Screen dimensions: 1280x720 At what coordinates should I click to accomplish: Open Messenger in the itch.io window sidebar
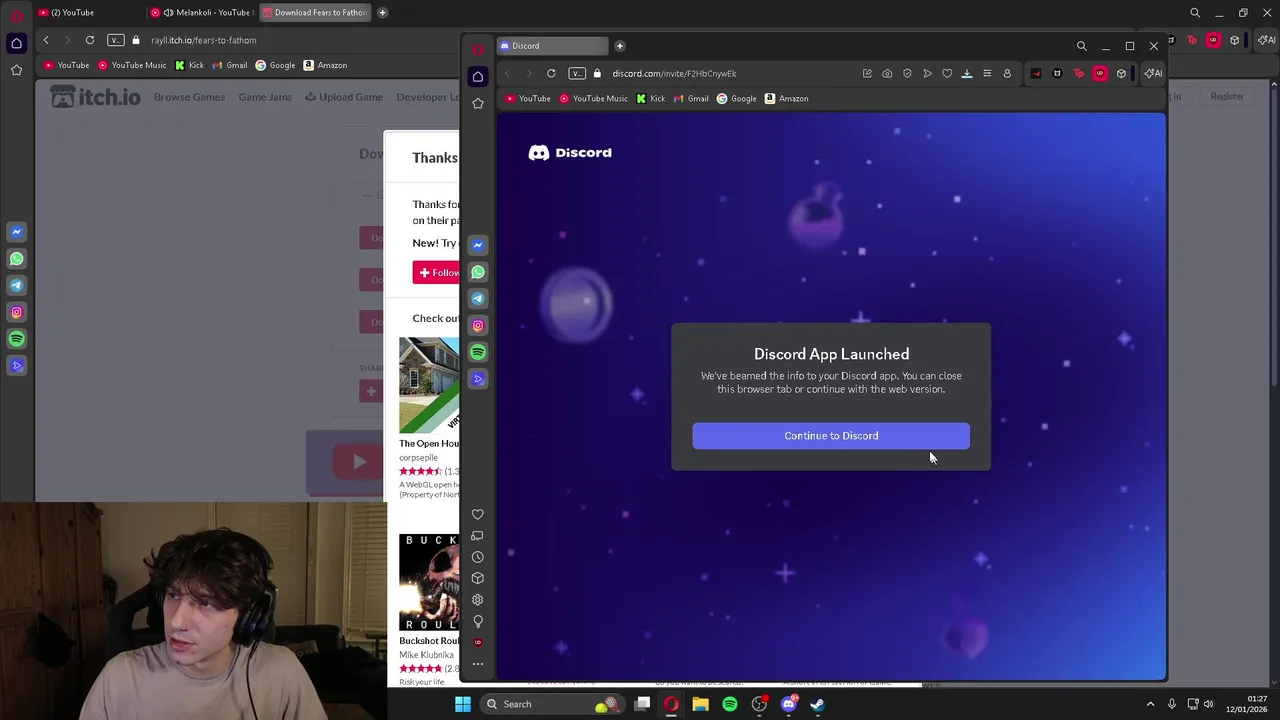coord(16,232)
